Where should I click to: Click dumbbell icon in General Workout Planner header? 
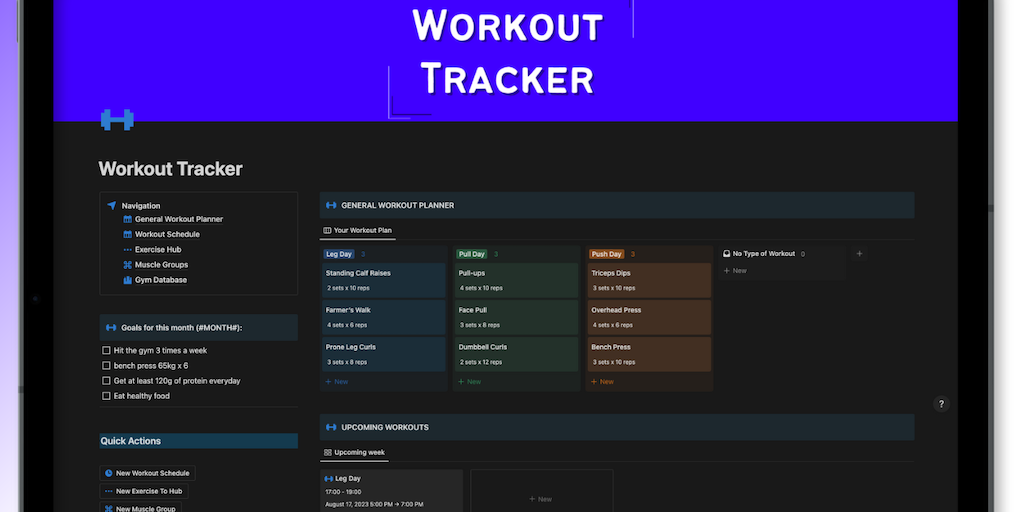click(x=331, y=205)
